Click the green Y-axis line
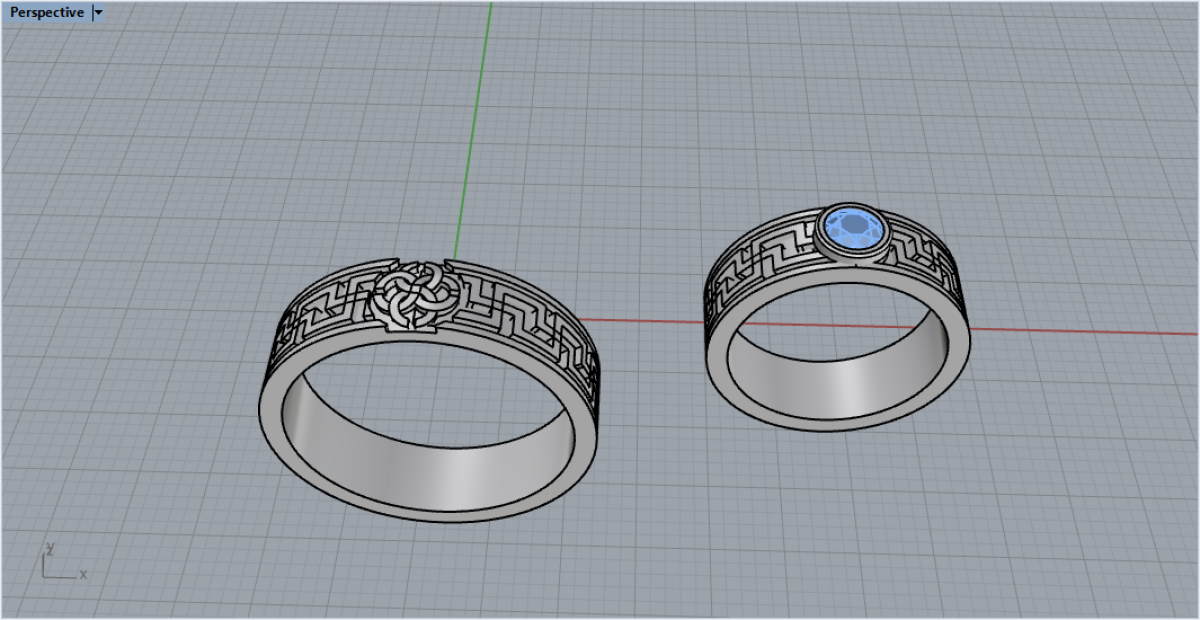This screenshot has height=620, width=1200. pos(478,120)
